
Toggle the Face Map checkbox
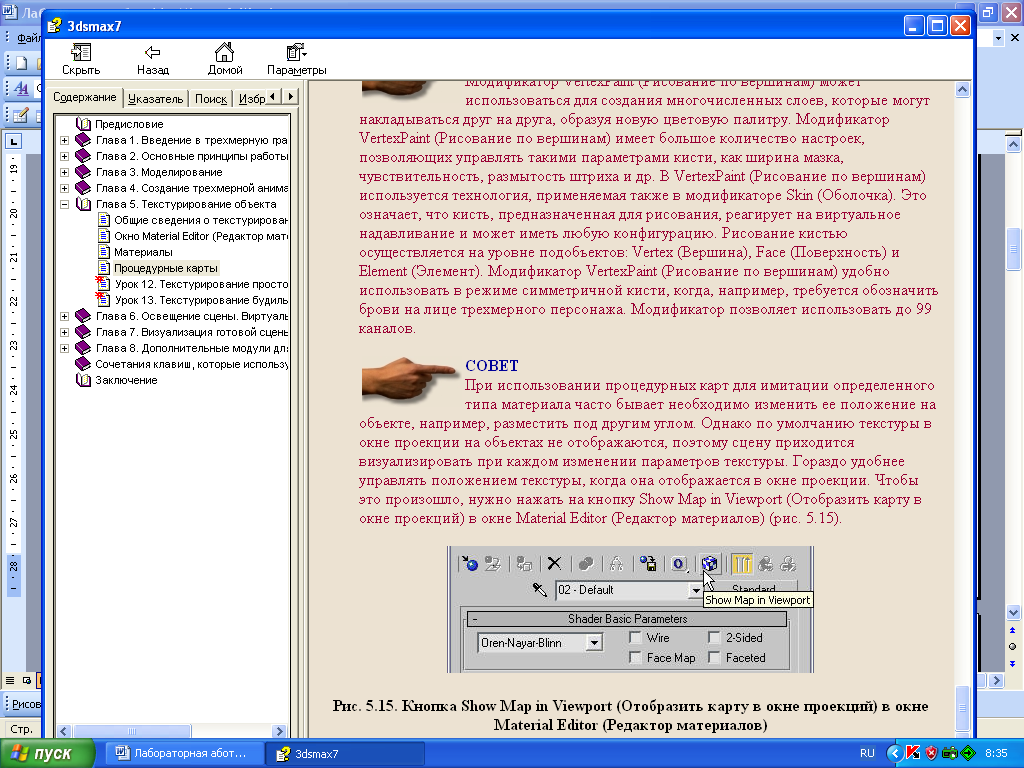(635, 658)
